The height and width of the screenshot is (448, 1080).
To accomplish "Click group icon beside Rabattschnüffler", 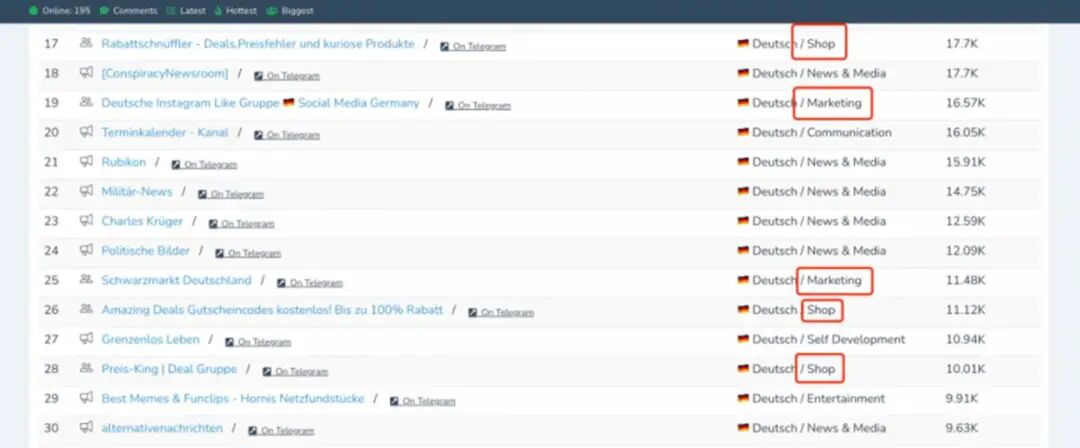I will 86,43.
